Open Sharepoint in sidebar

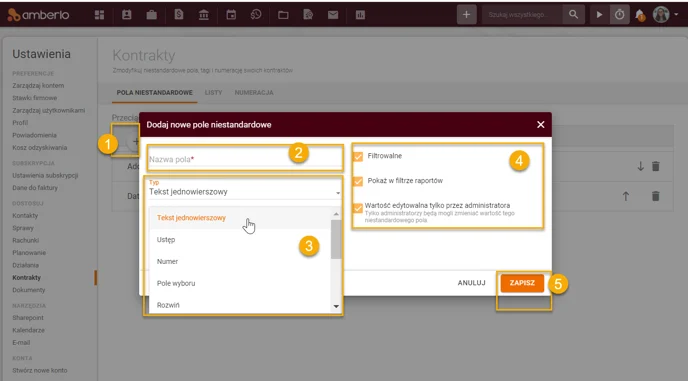click(28, 318)
